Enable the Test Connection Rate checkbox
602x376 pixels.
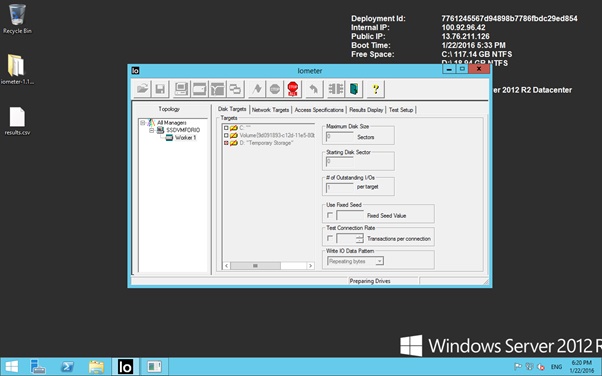(329, 238)
